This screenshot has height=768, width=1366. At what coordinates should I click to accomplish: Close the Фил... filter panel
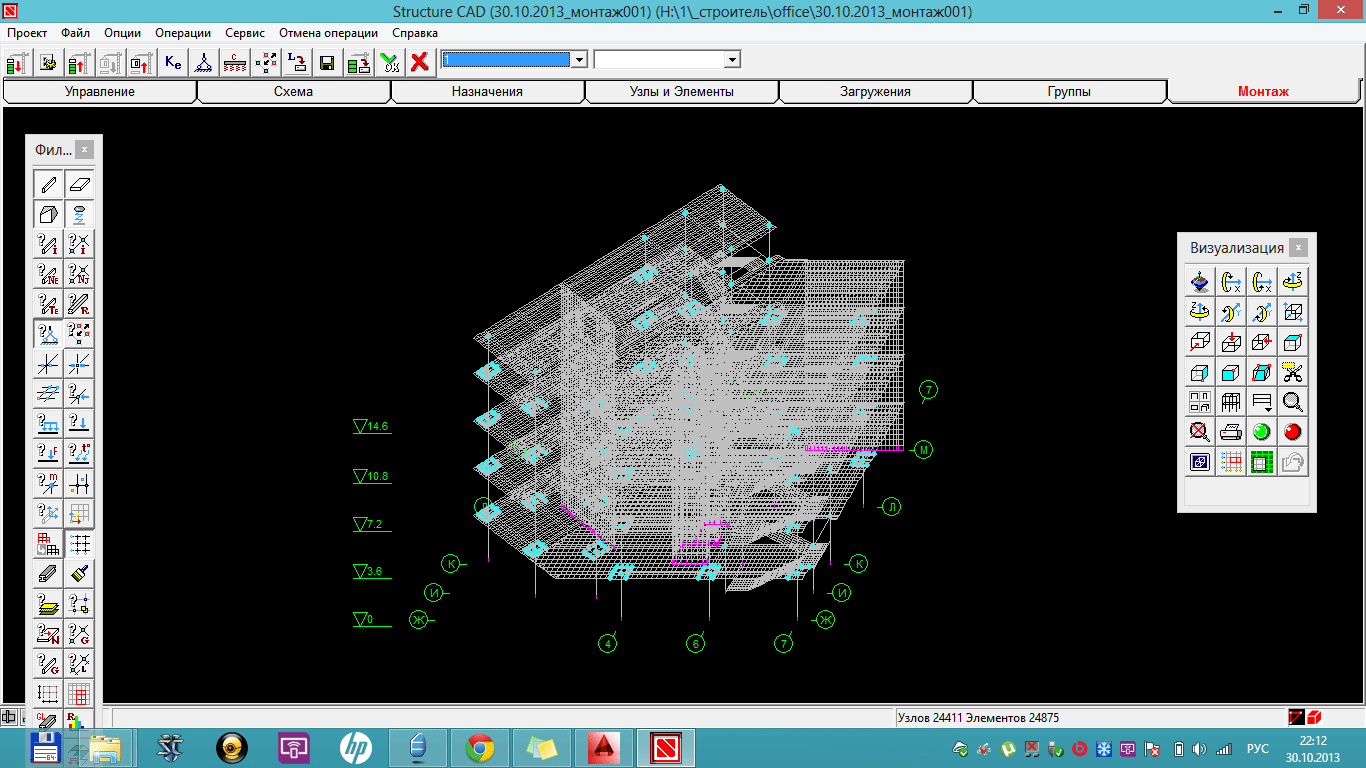(x=85, y=150)
